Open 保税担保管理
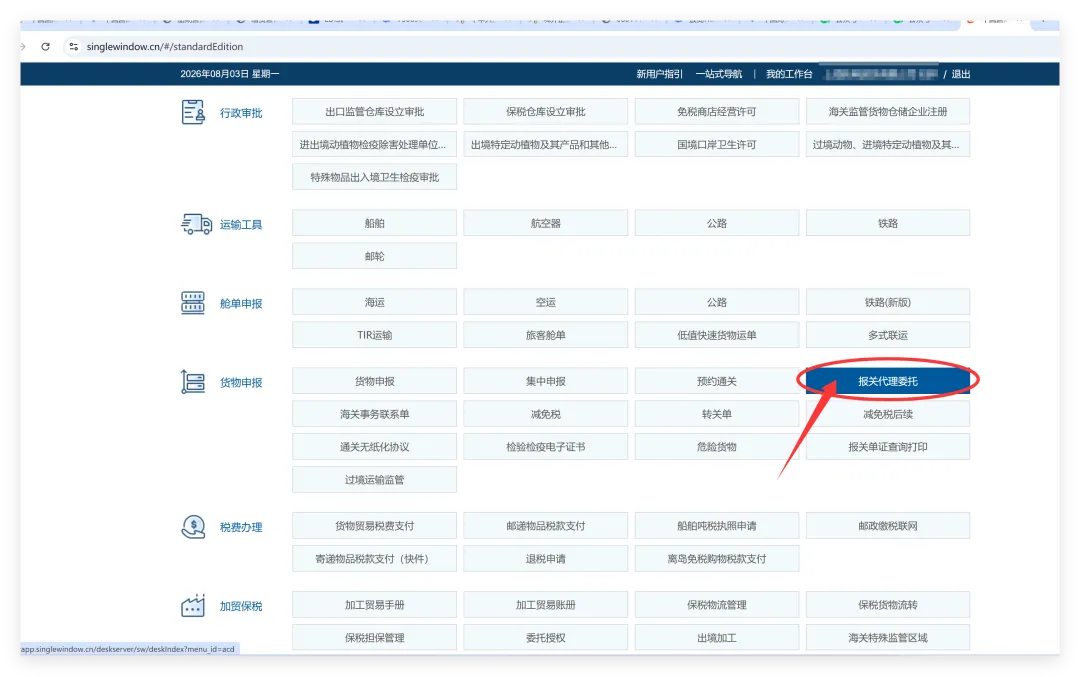Viewport: 1080px width, 677px height. 374,638
